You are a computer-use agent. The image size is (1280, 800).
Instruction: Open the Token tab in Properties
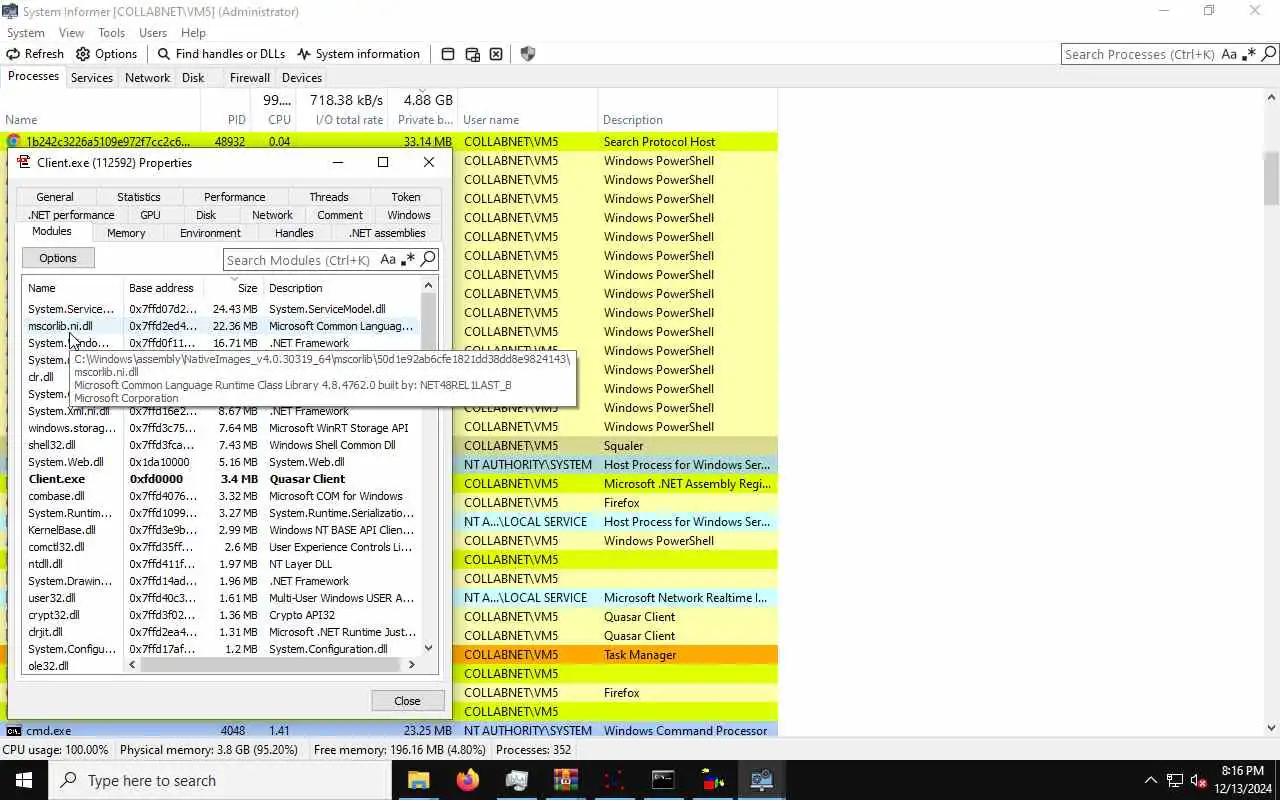pyautogui.click(x=406, y=197)
